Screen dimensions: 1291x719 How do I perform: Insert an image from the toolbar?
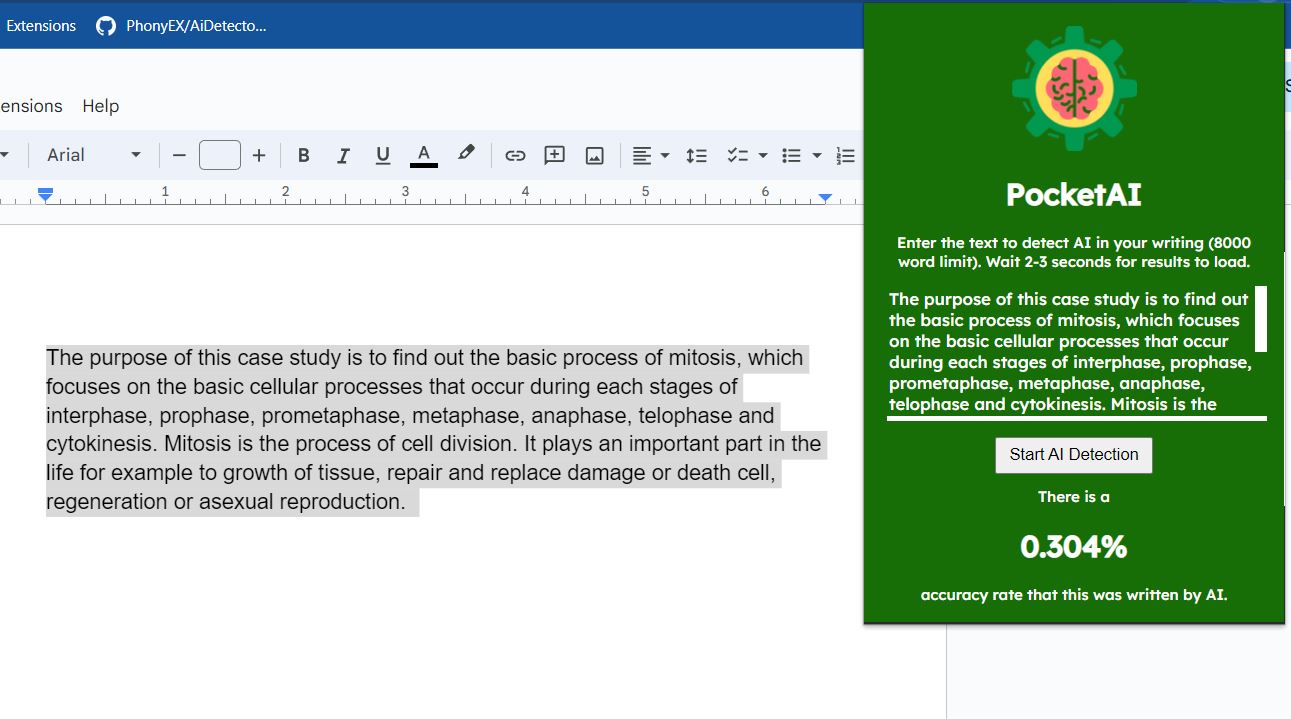tap(595, 155)
